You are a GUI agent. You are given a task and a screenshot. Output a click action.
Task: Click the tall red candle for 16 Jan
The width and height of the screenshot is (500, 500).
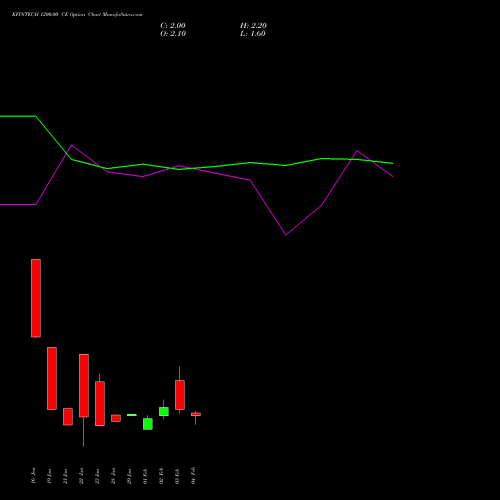click(x=36, y=298)
